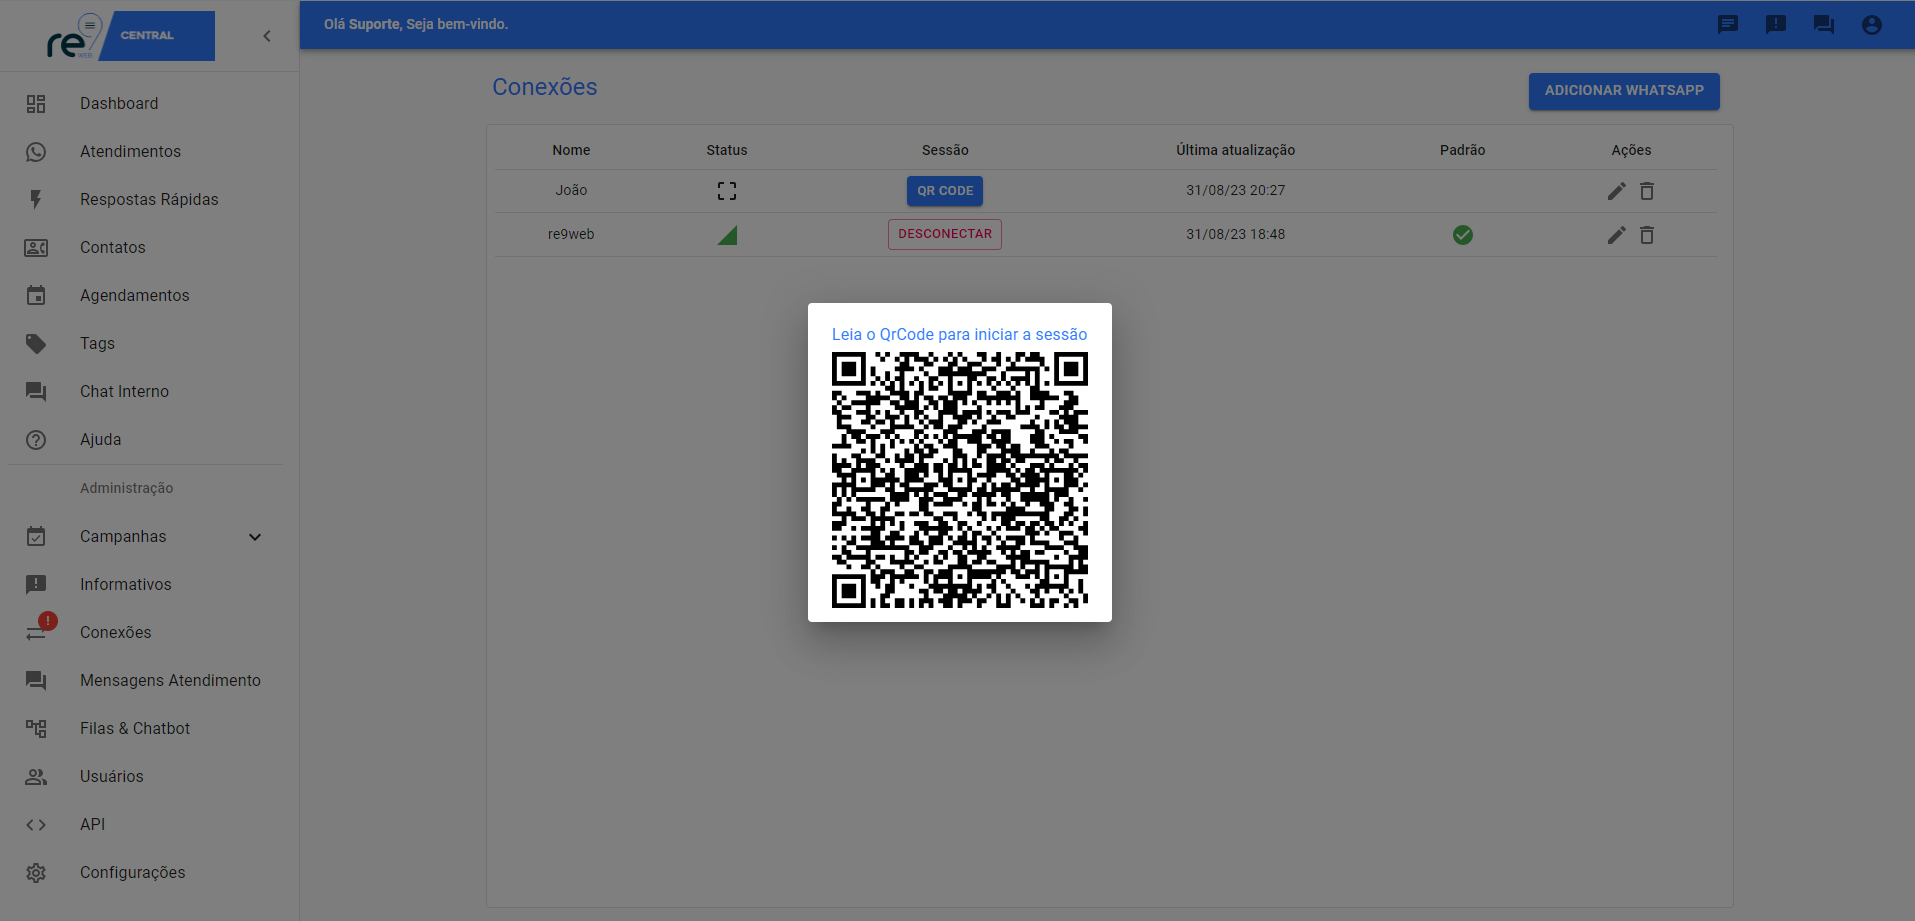
Task: Click the João QR scan status icon
Action: 727,191
